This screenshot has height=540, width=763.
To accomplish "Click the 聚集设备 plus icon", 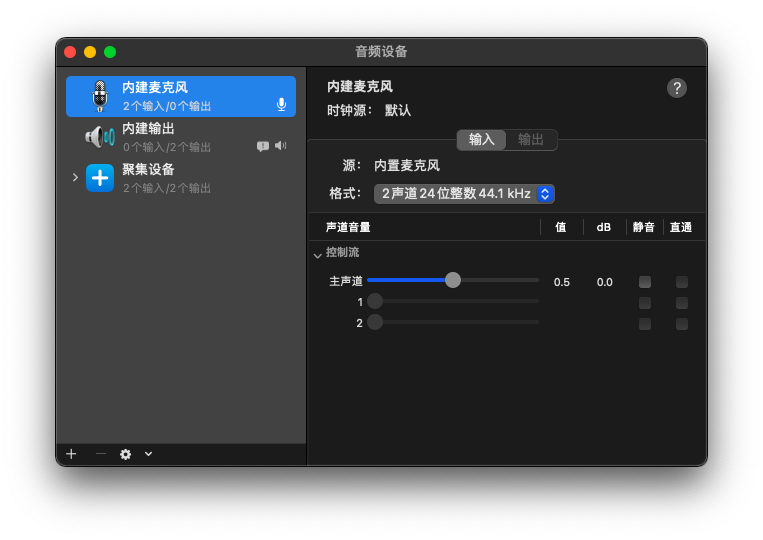I will click(x=99, y=178).
